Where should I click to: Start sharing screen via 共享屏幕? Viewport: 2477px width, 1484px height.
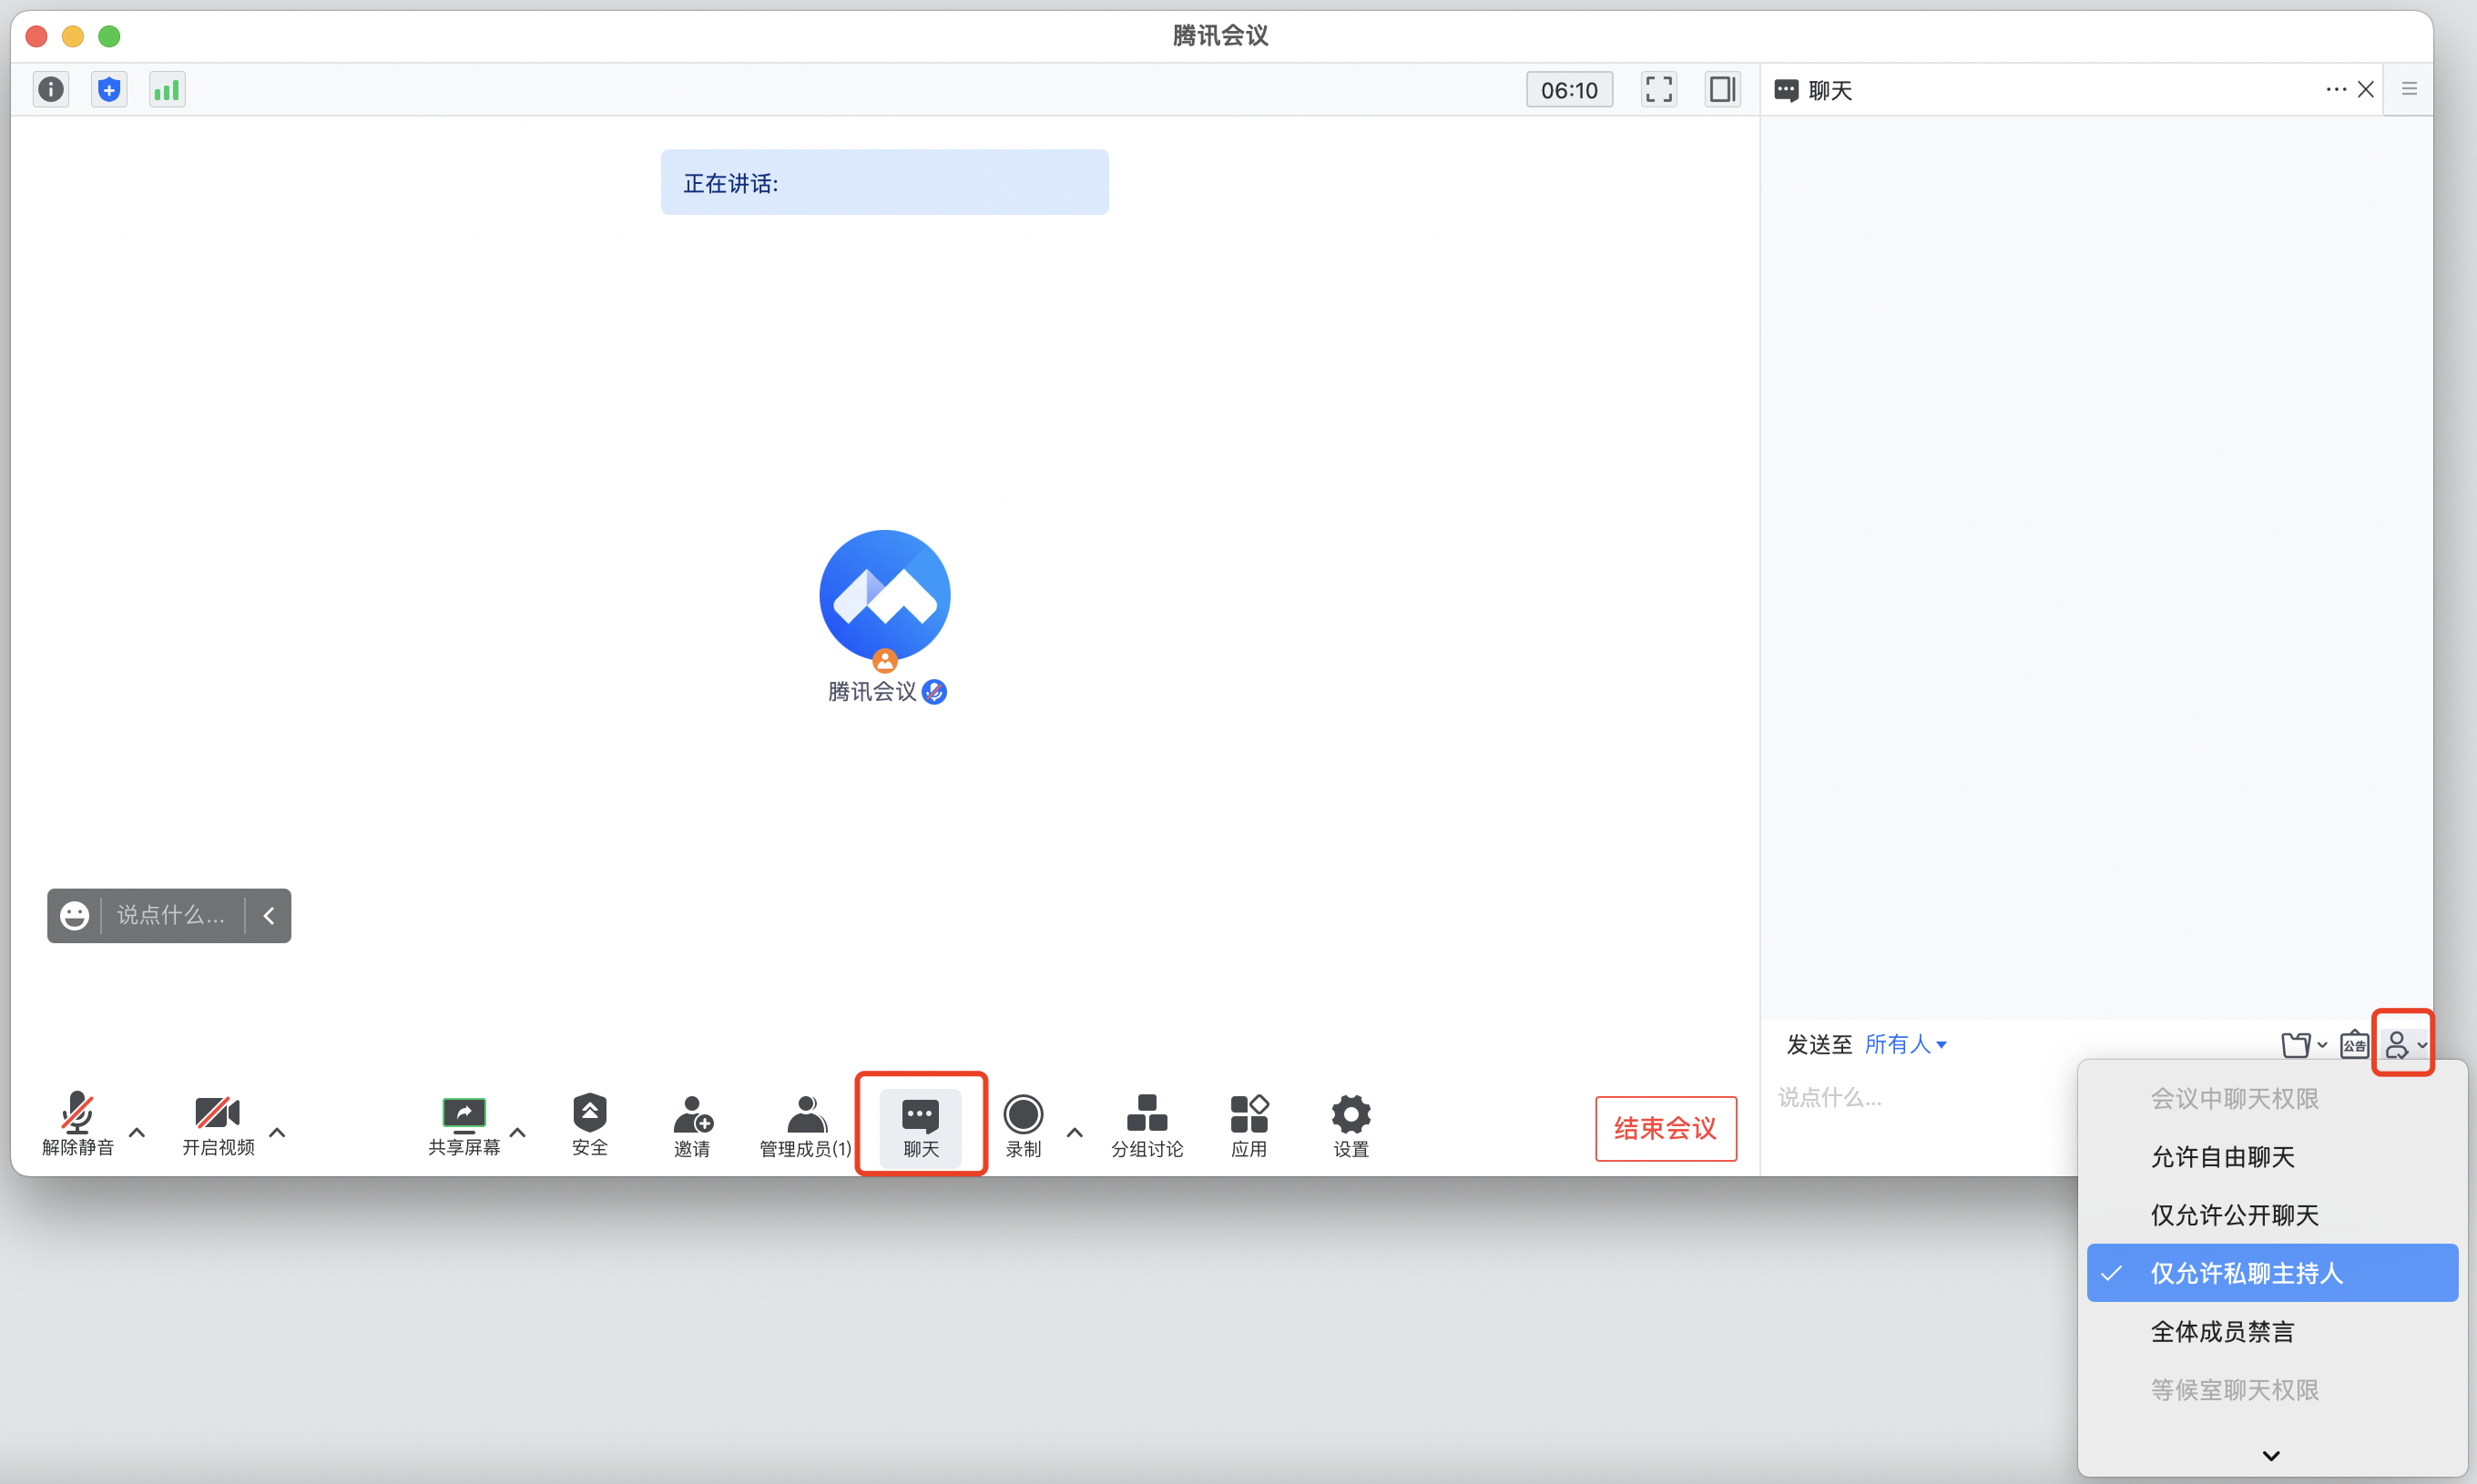pyautogui.click(x=464, y=1125)
